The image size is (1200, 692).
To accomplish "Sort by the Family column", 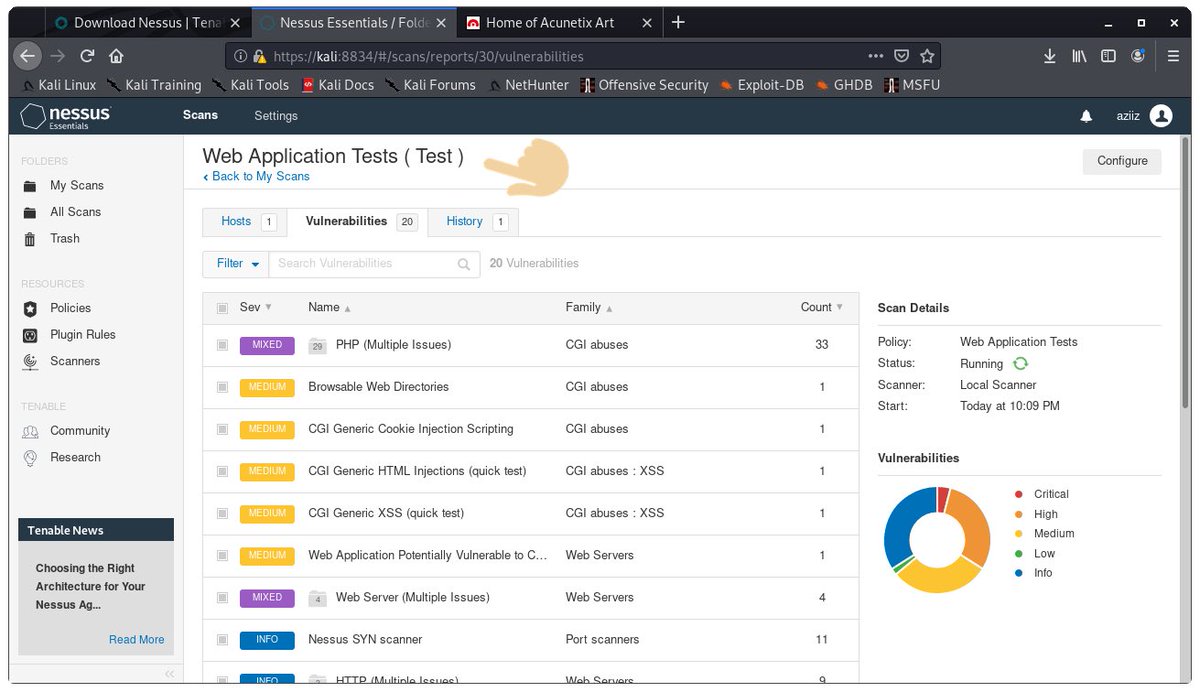I will (589, 307).
